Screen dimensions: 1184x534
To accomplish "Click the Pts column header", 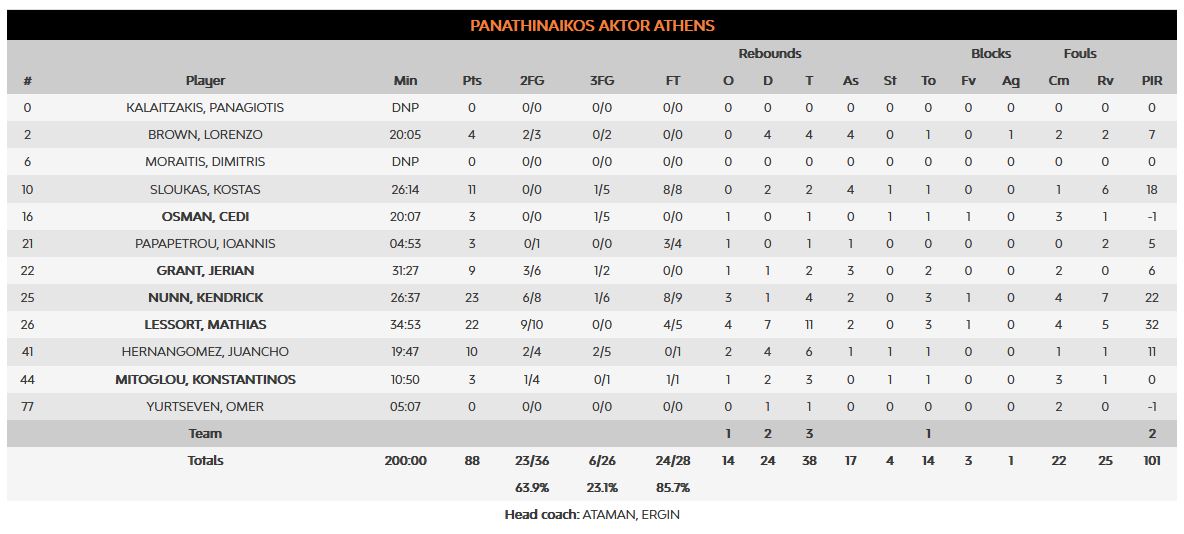I will pos(472,80).
